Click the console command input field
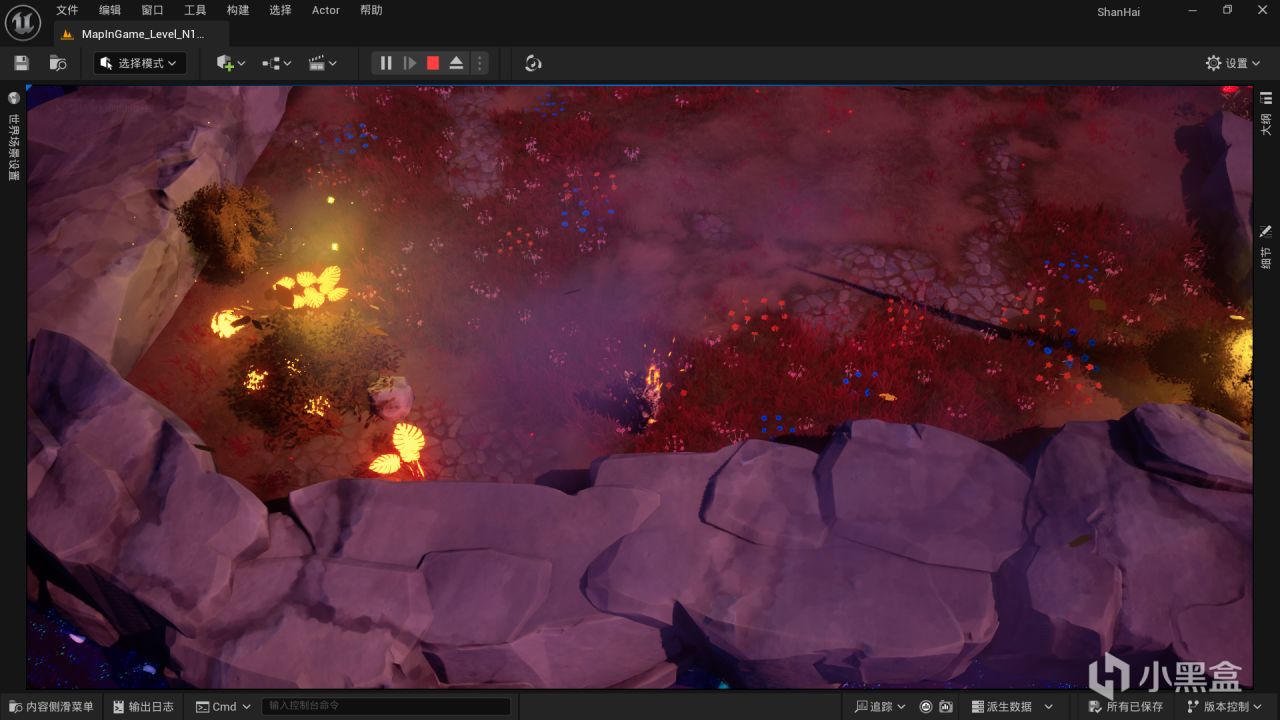 pos(386,707)
